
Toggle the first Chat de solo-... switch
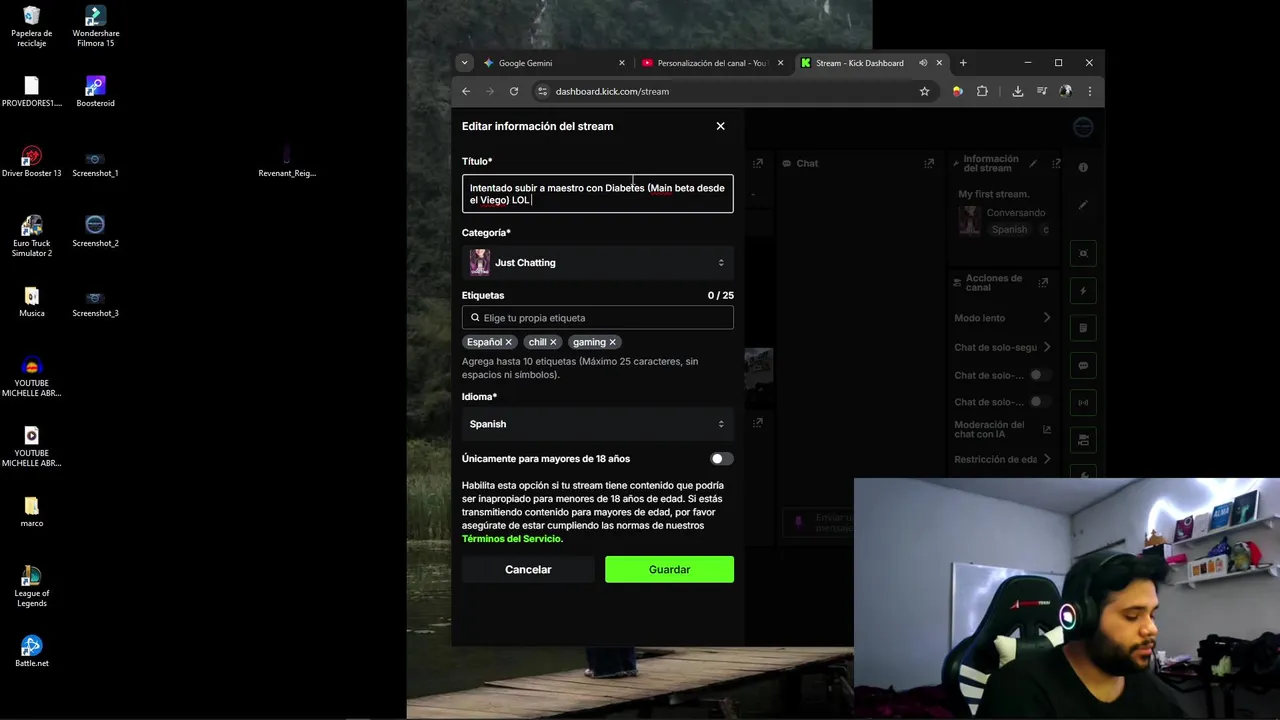[x=1041, y=375]
